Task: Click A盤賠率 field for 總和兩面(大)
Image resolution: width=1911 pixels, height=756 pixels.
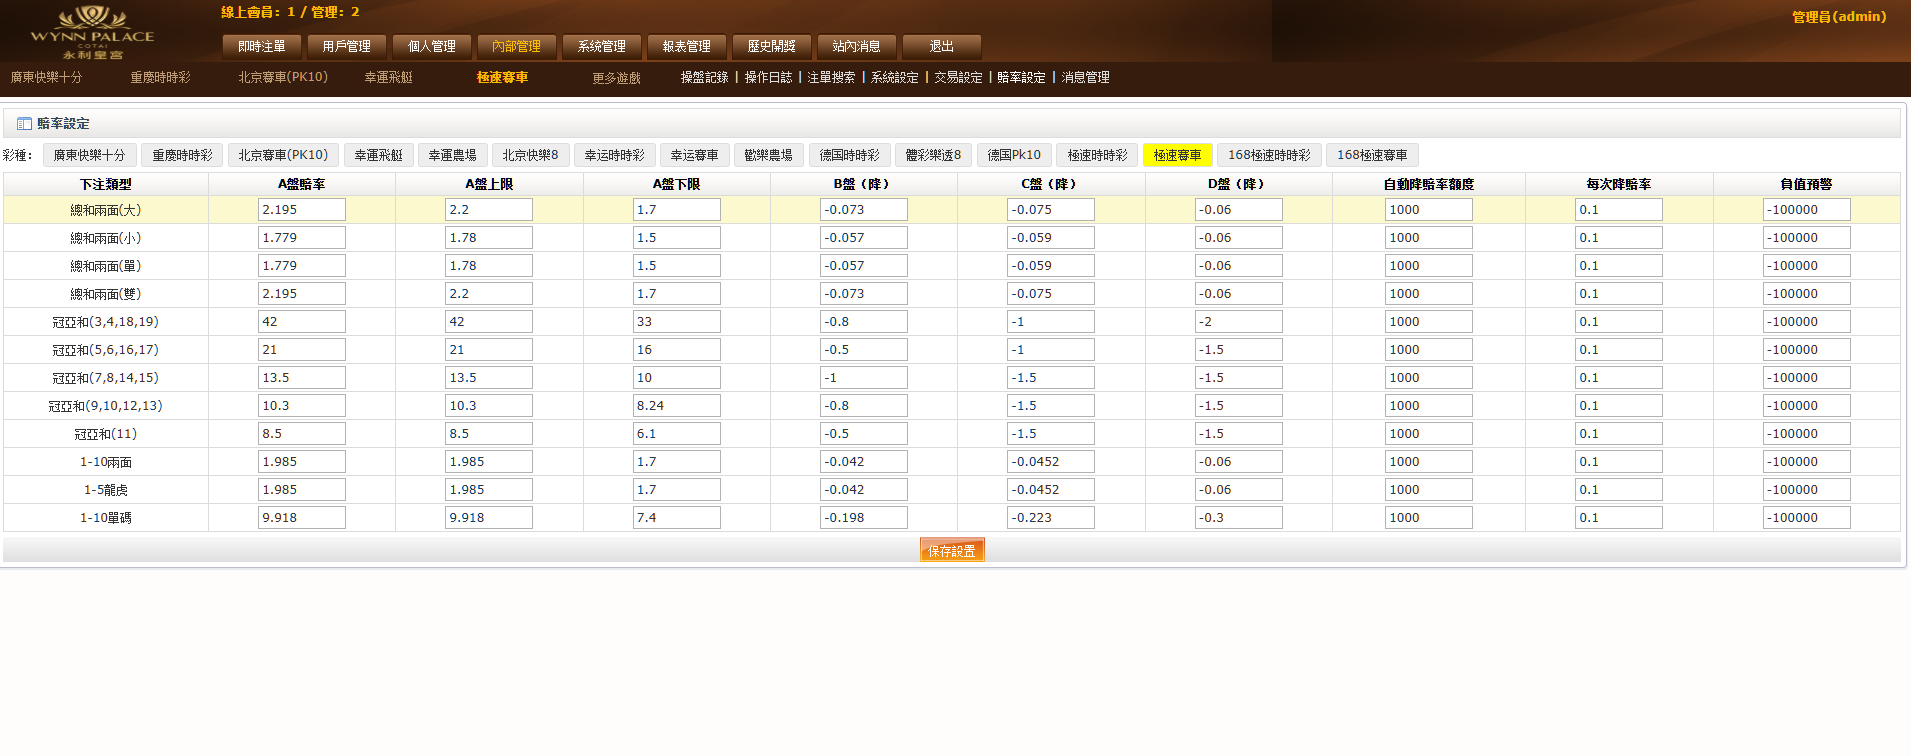Action: 301,210
